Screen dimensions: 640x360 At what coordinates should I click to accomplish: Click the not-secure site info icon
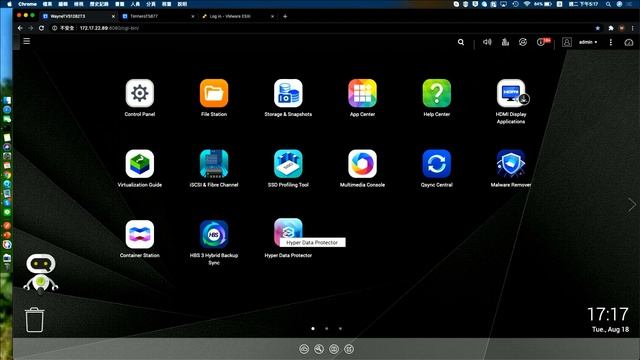54,28
